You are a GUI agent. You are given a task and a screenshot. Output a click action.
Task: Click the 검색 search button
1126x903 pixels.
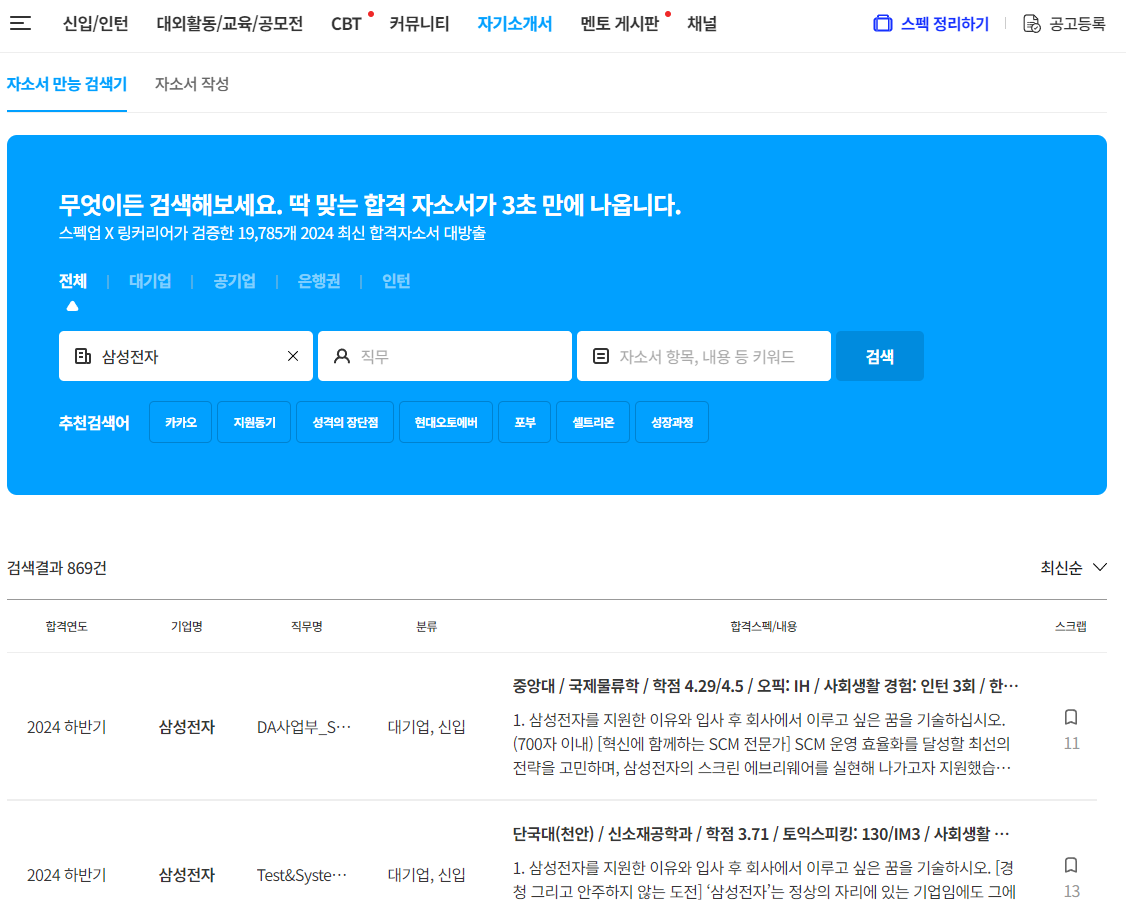click(x=880, y=356)
